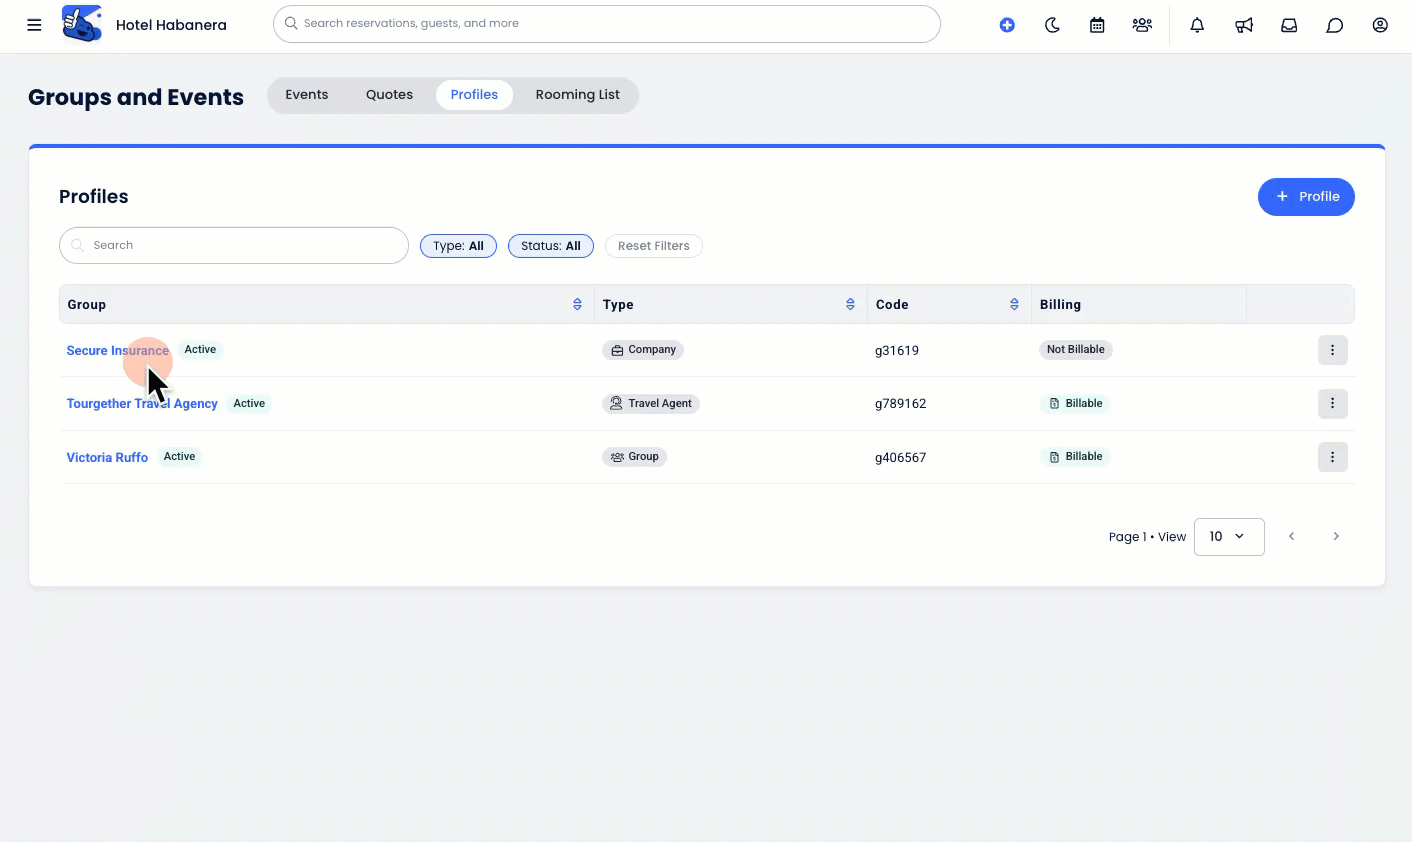The width and height of the screenshot is (1412, 842).
Task: Open the hamburger navigation menu
Action: 34,25
